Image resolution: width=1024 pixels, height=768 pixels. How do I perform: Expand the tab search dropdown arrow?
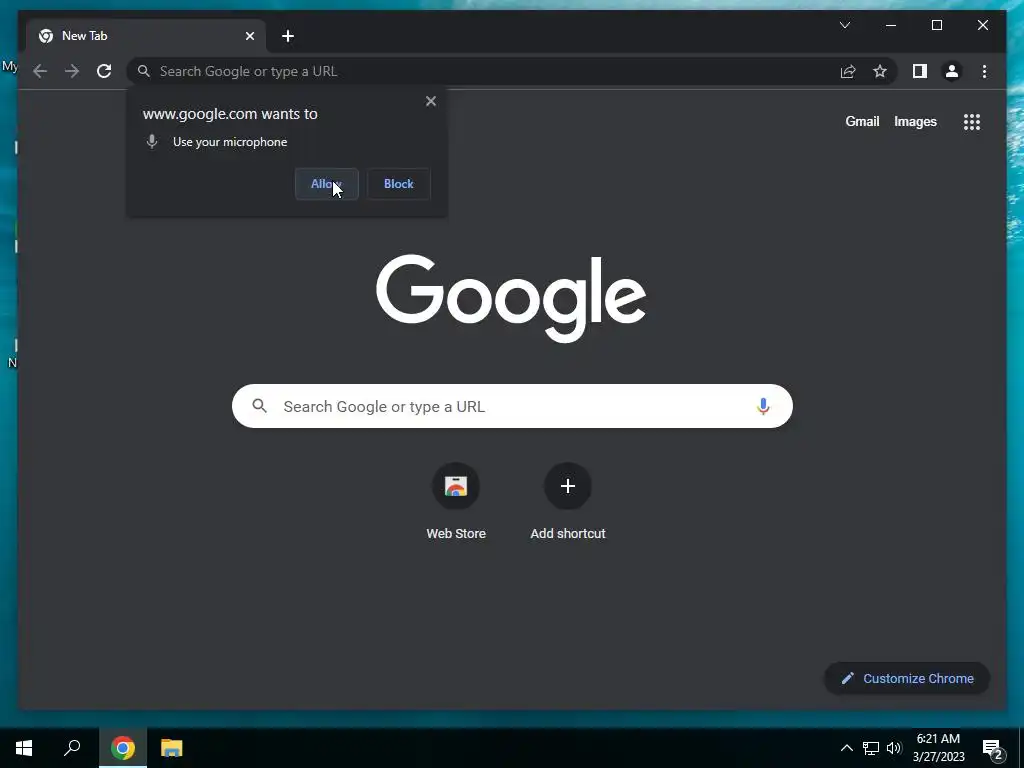(x=844, y=25)
